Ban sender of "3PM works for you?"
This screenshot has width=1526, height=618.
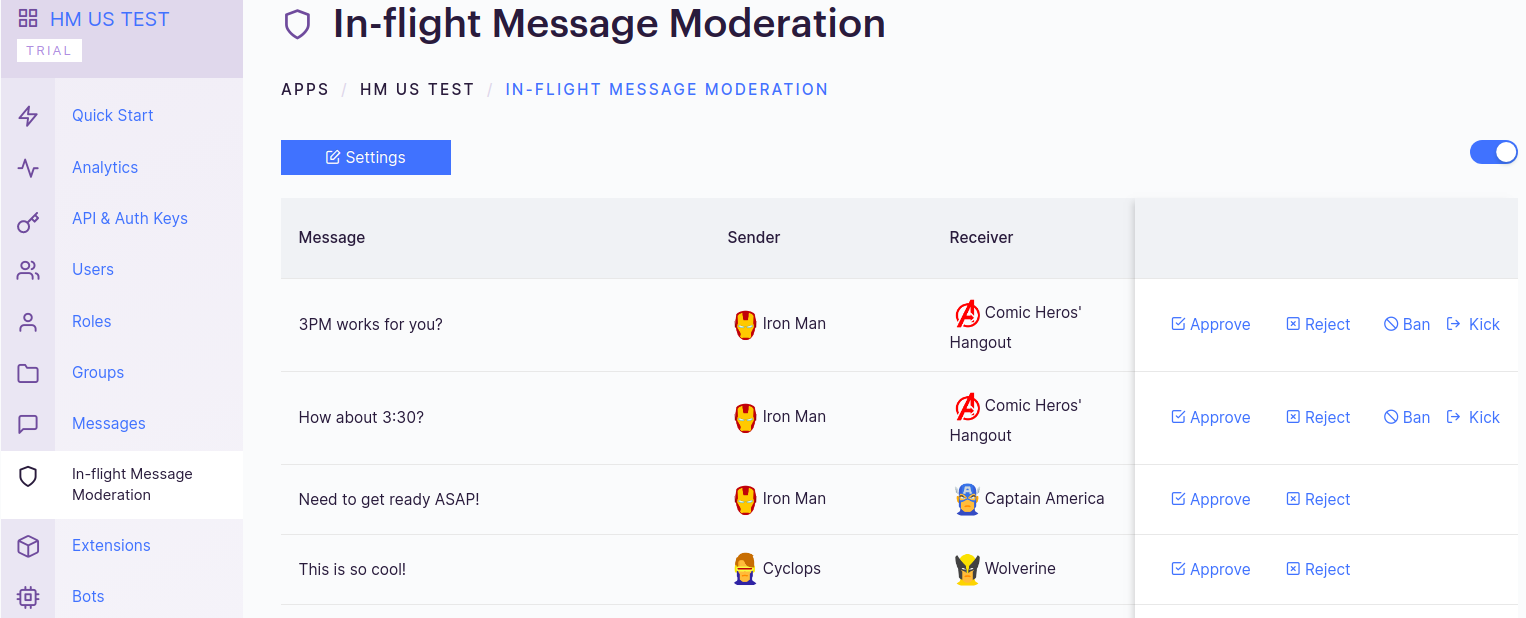[x=1407, y=325]
